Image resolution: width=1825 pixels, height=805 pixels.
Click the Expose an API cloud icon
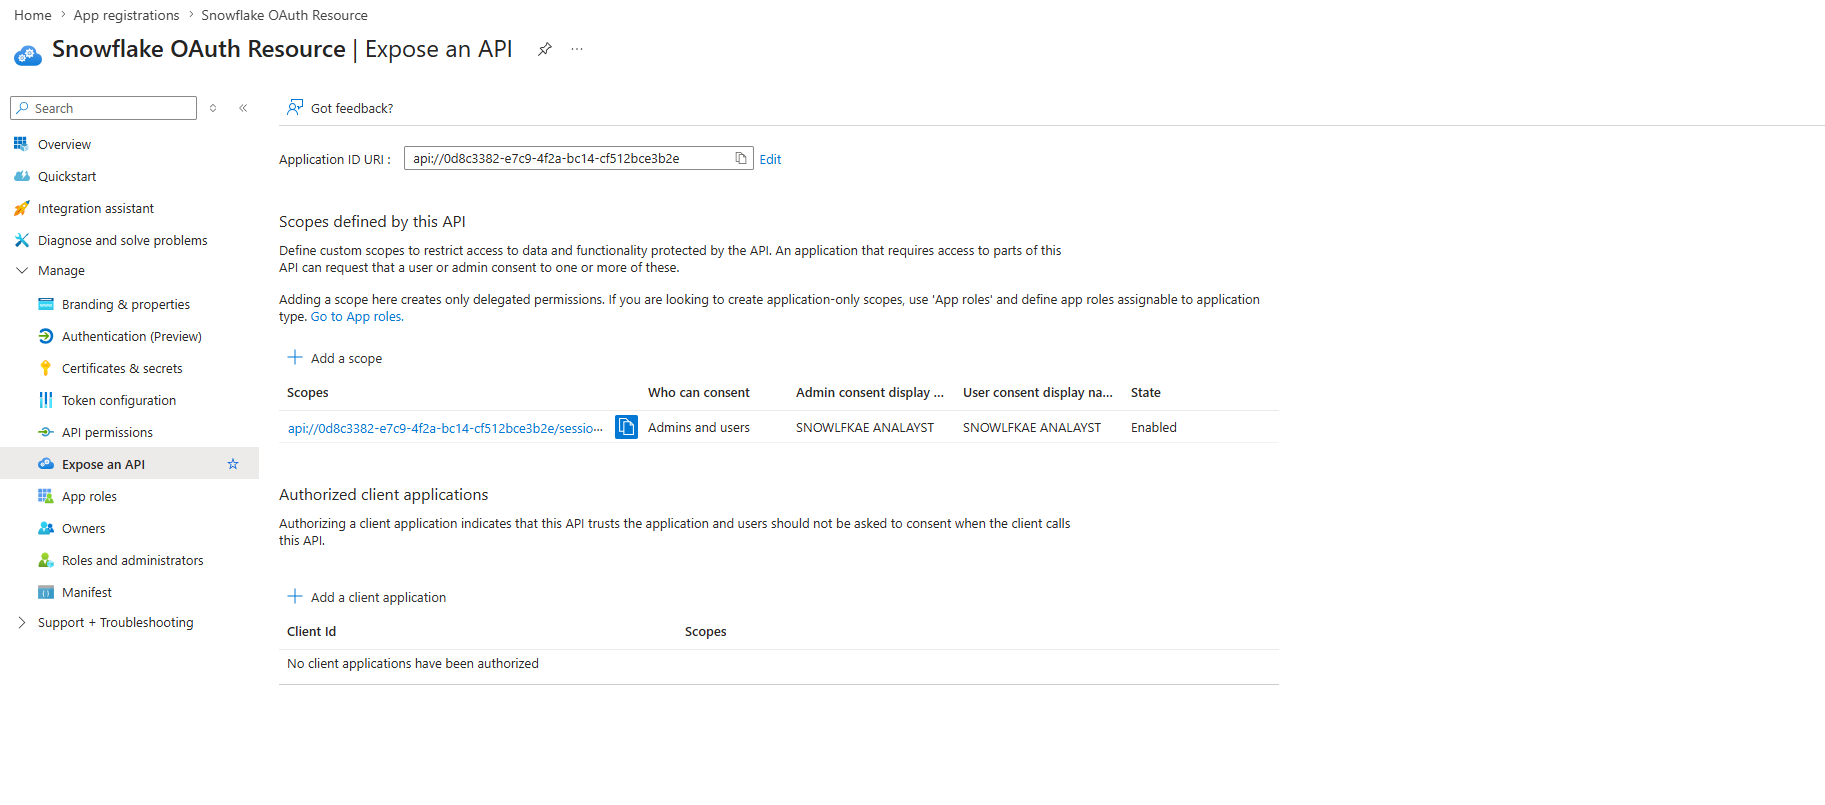[45, 464]
